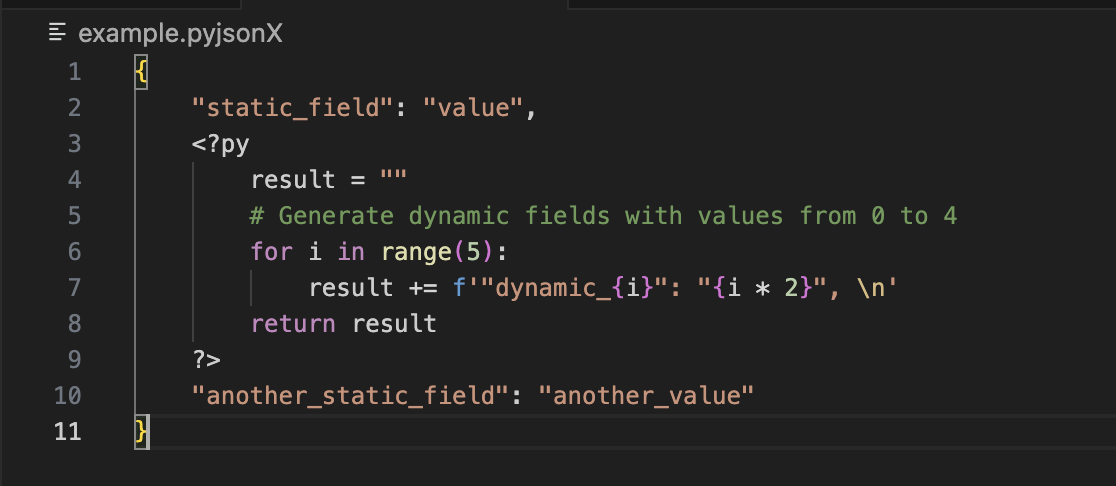Select the example.pyjsonX breadcrumb label
This screenshot has height=486, width=1116.
[180, 34]
